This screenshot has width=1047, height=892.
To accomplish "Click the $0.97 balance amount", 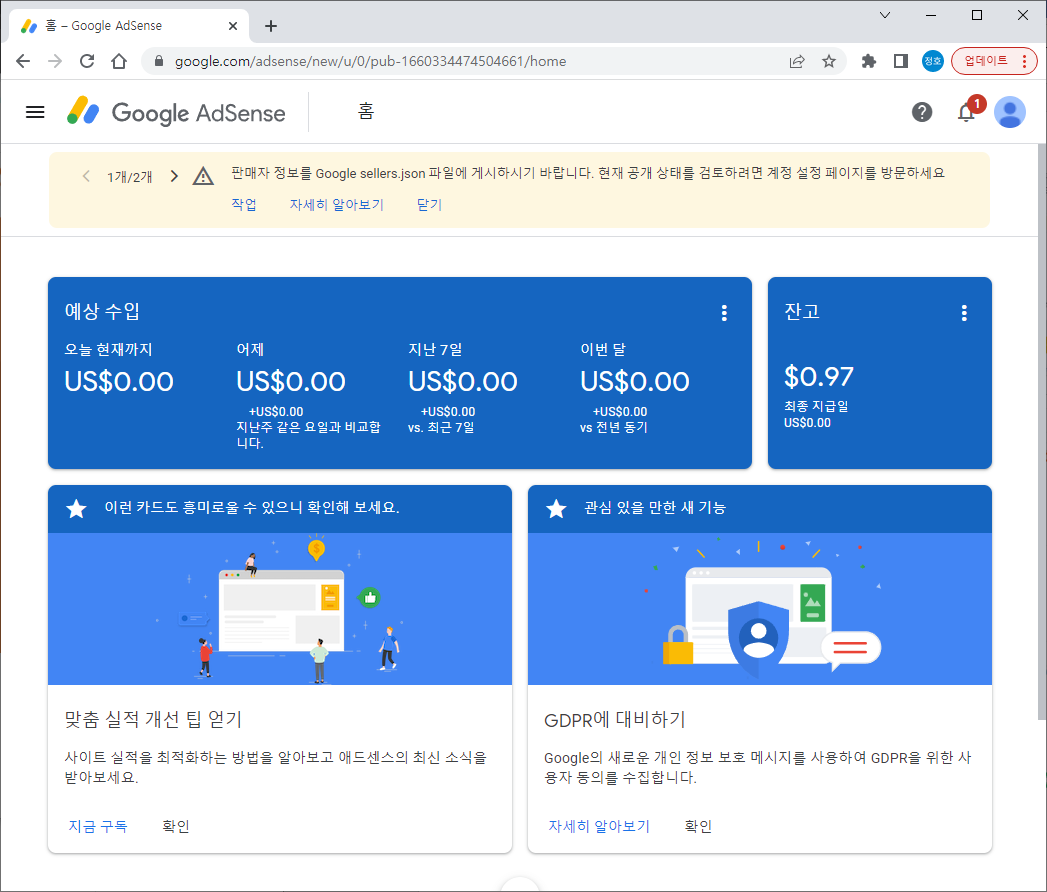I will pyautogui.click(x=819, y=377).
